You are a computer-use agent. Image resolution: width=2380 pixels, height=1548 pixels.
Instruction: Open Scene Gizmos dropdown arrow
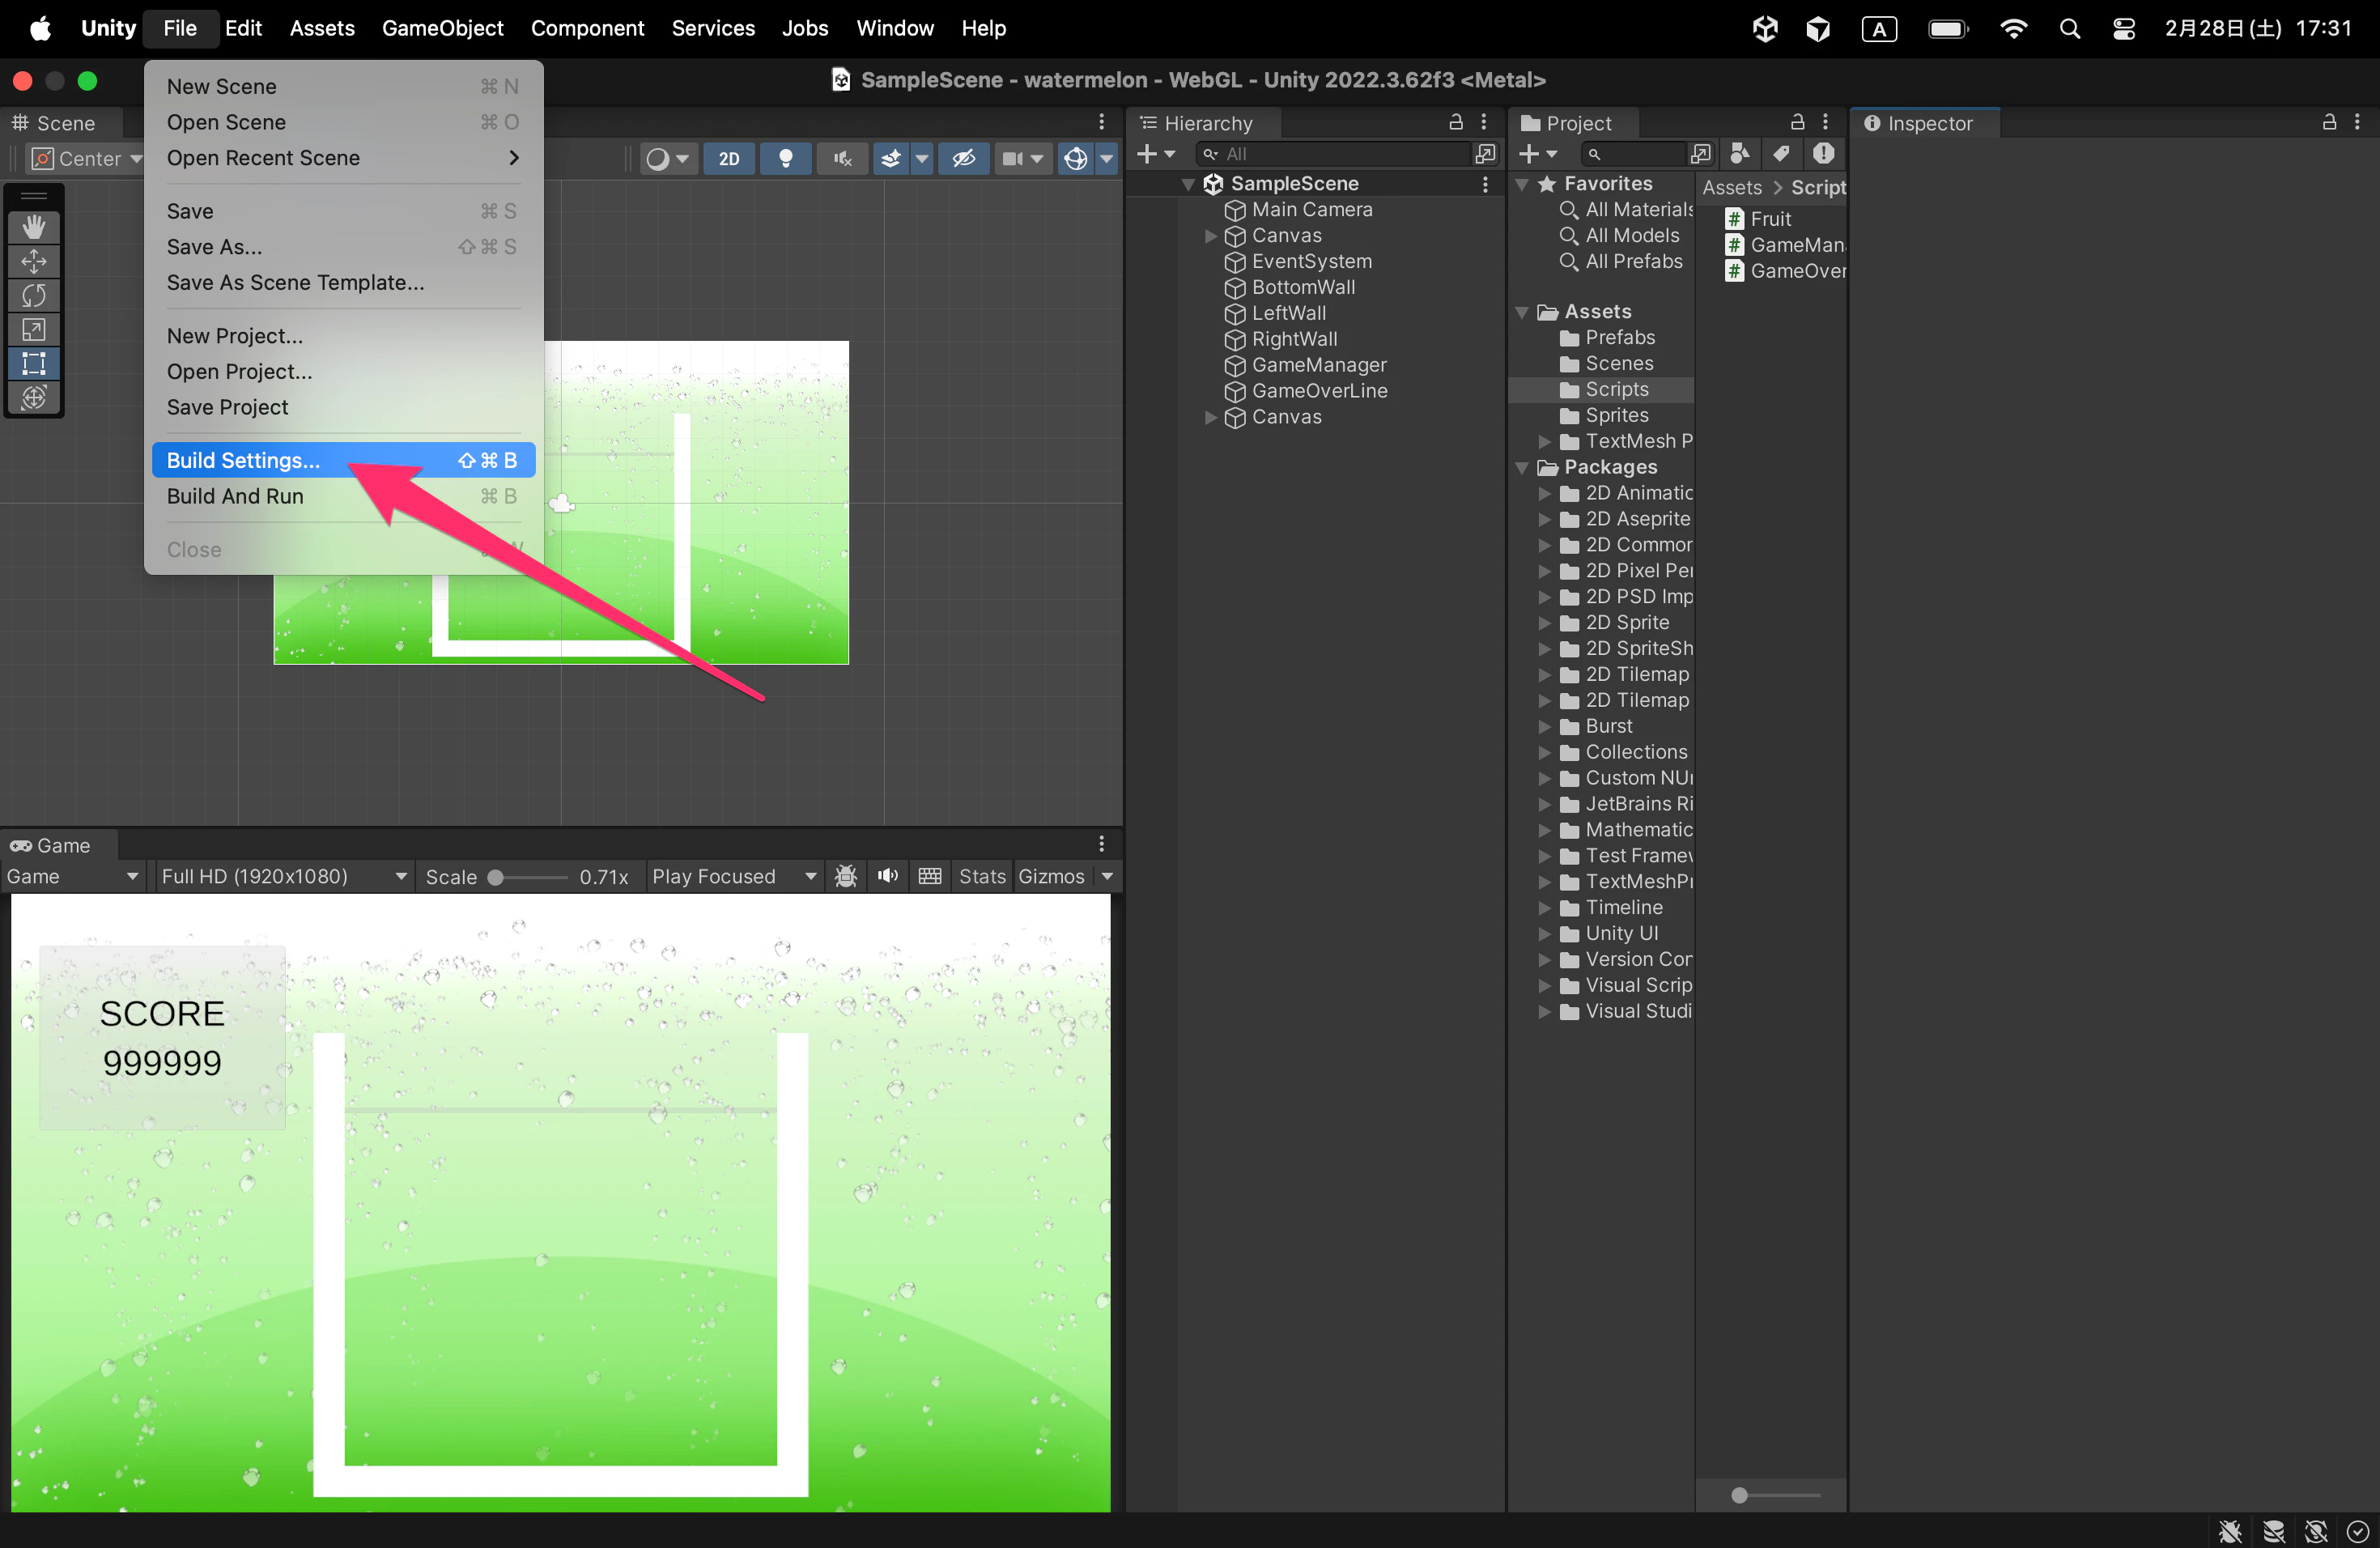[x=1106, y=159]
